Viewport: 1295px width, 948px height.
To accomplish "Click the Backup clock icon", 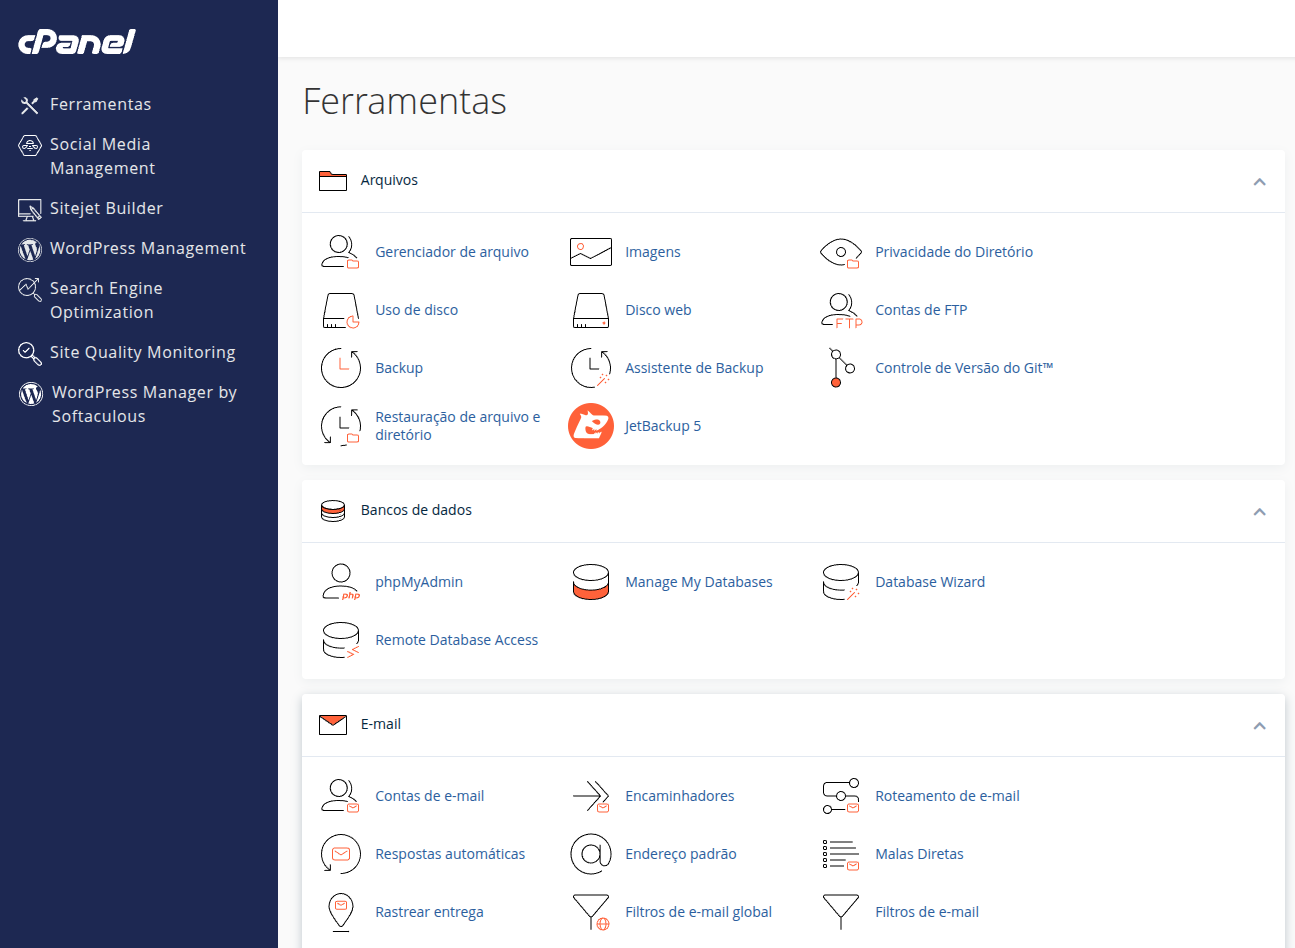I will click(x=340, y=368).
